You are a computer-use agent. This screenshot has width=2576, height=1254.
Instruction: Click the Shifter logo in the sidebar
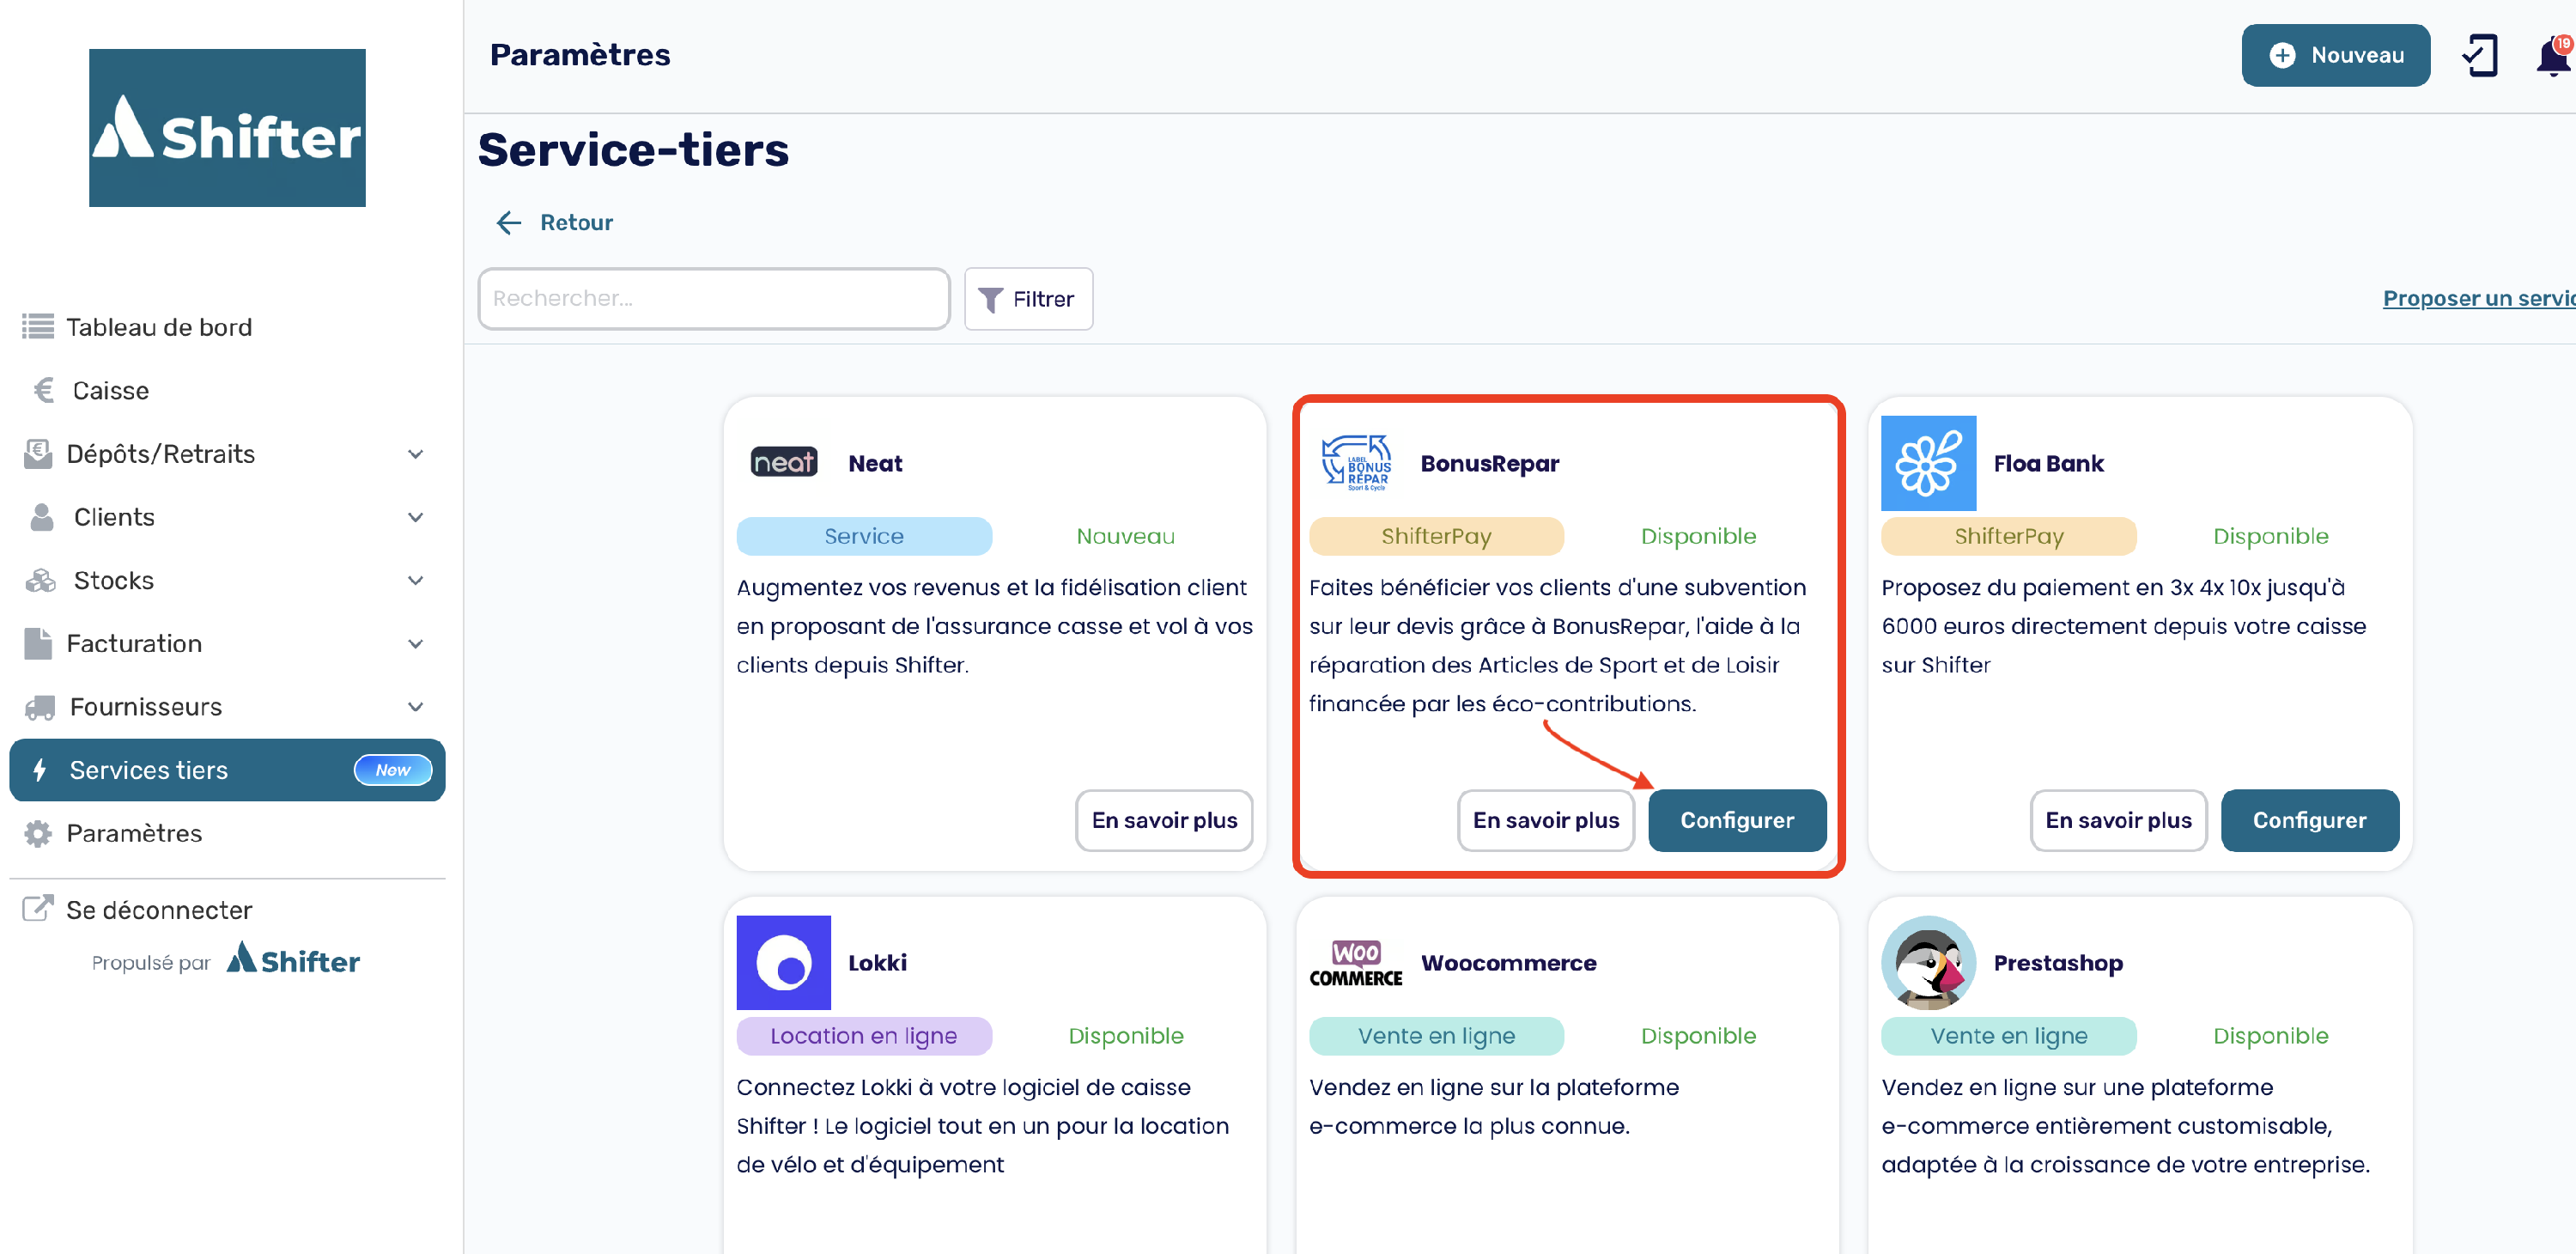(227, 128)
